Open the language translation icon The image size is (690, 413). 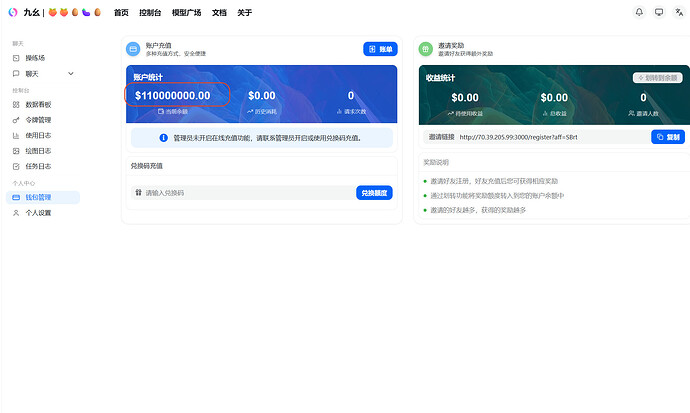(x=679, y=12)
